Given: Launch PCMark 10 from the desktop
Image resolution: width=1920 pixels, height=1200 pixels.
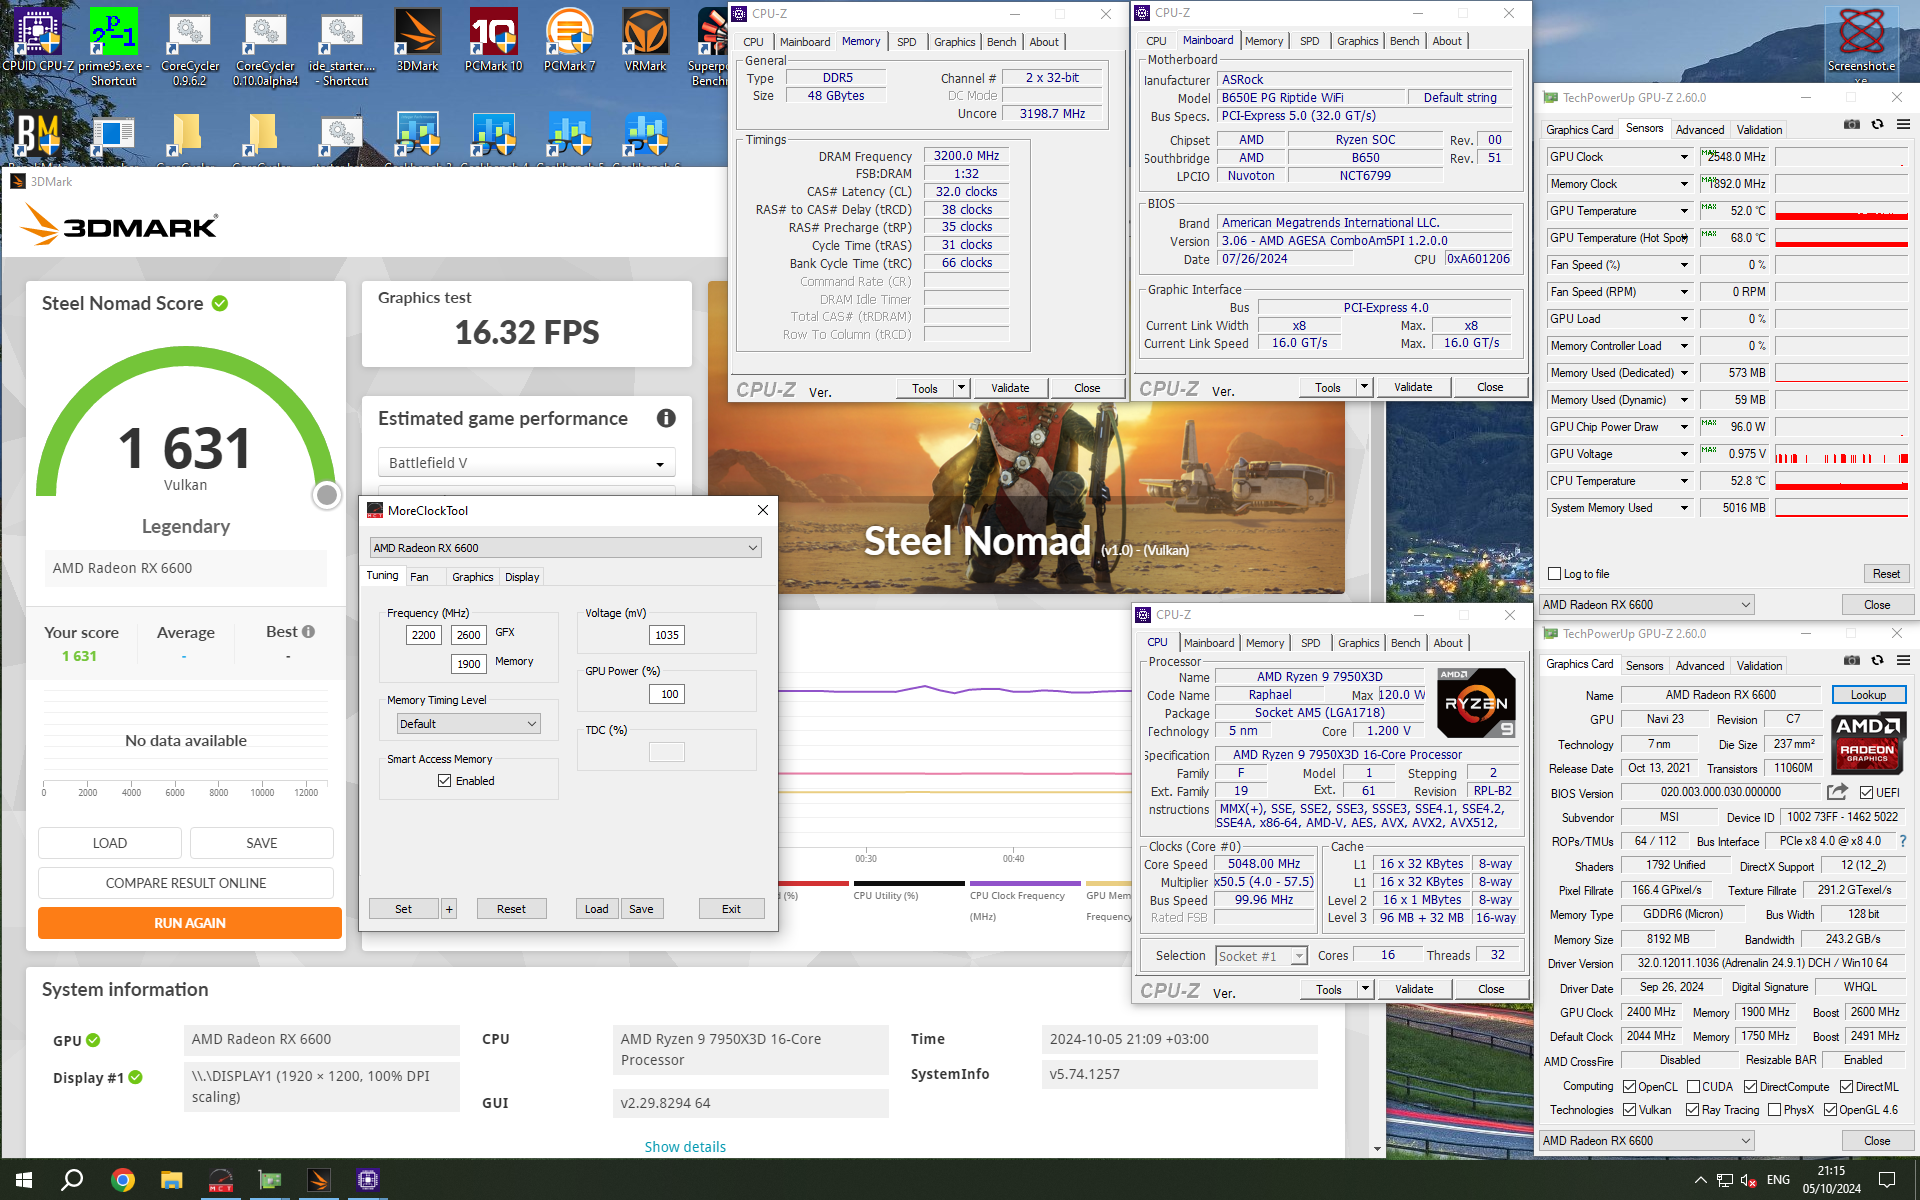Looking at the screenshot, I should (493, 40).
